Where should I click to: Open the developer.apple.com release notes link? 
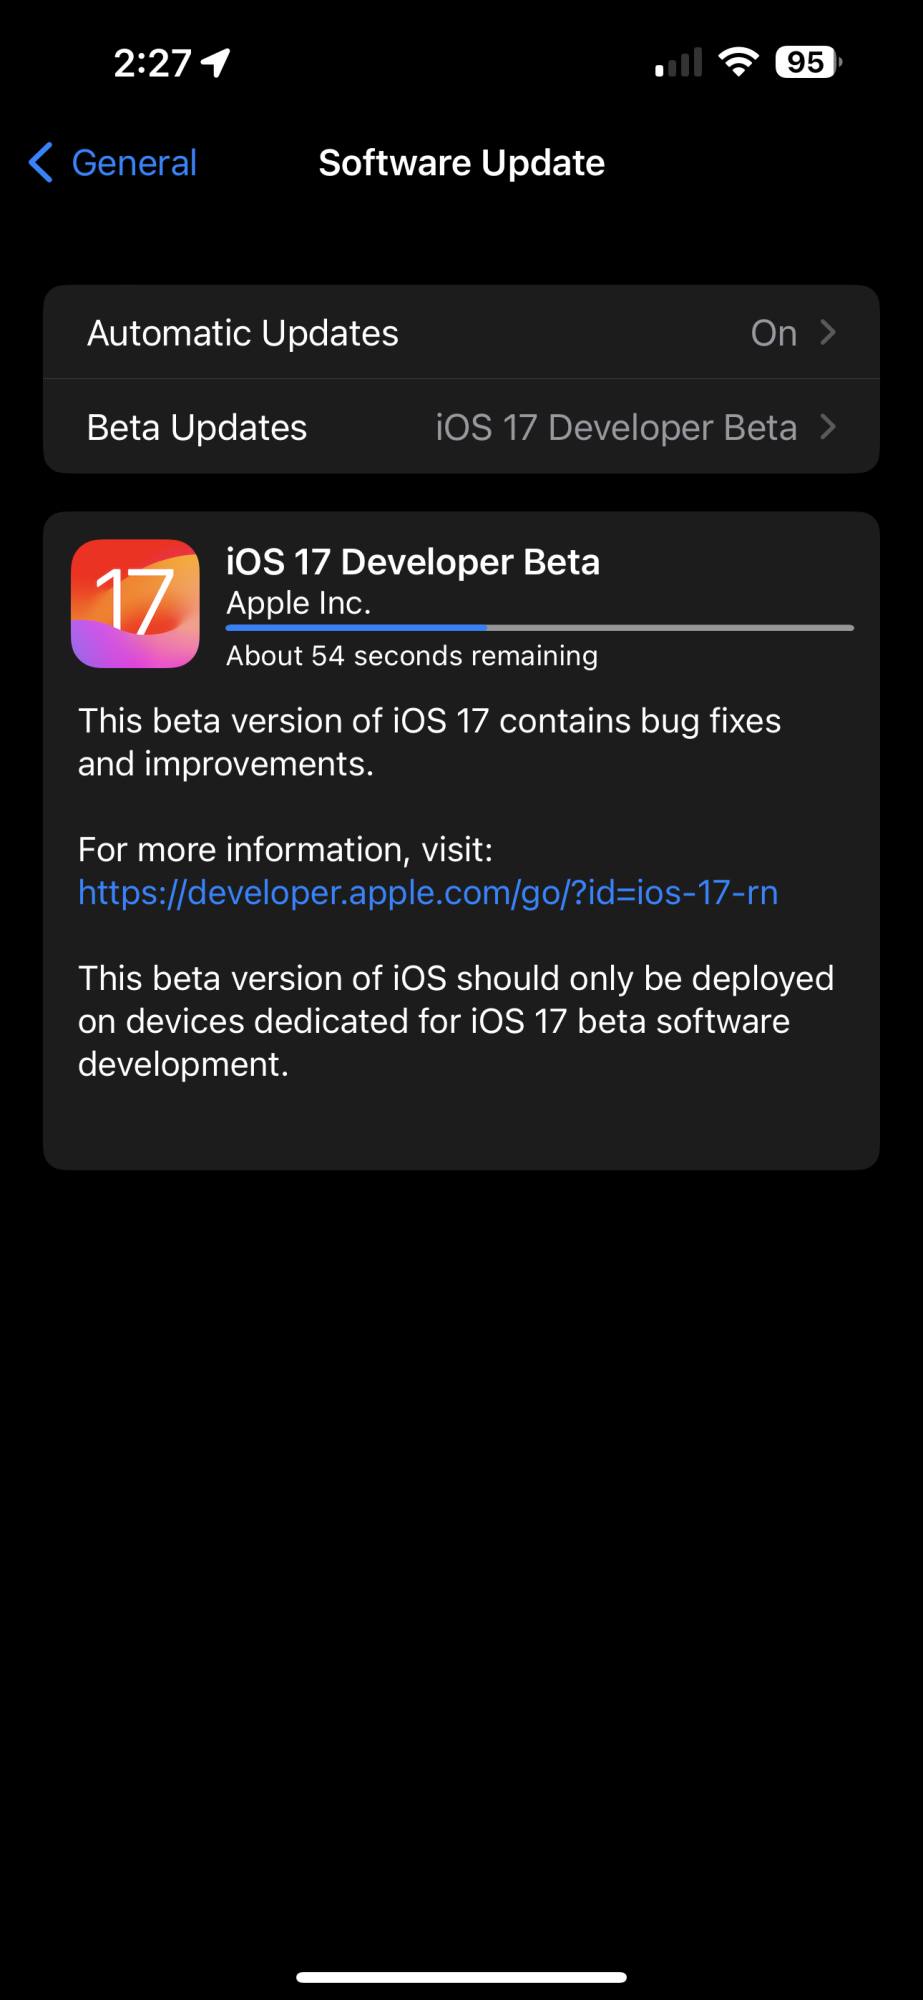(x=428, y=892)
